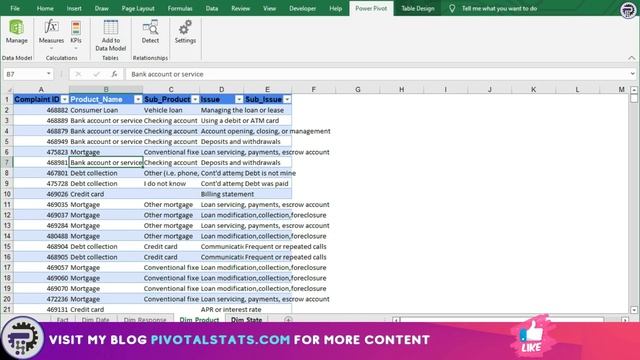Open the Complaint ID filter dropdown
Image resolution: width=640 pixels, height=360 pixels.
(64, 99)
